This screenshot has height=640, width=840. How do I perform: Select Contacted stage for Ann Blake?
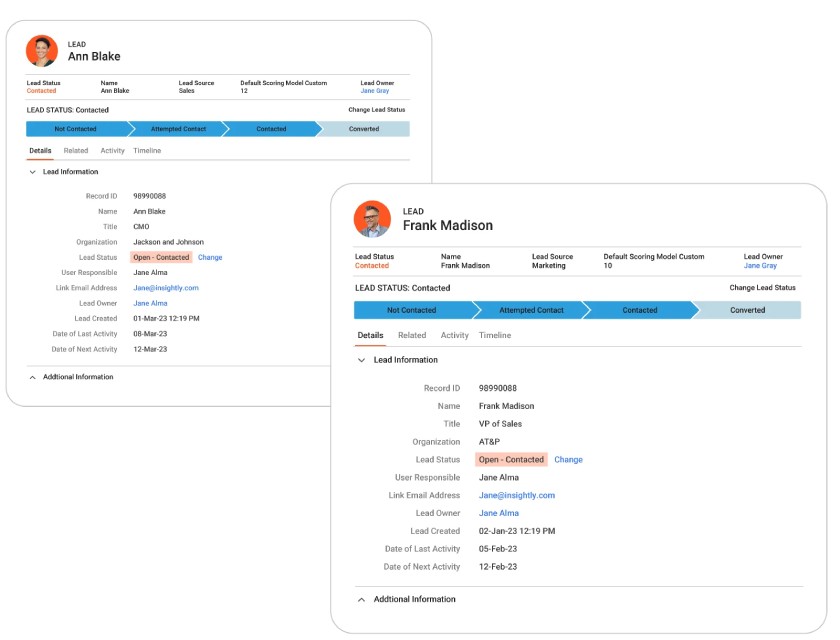click(x=271, y=129)
